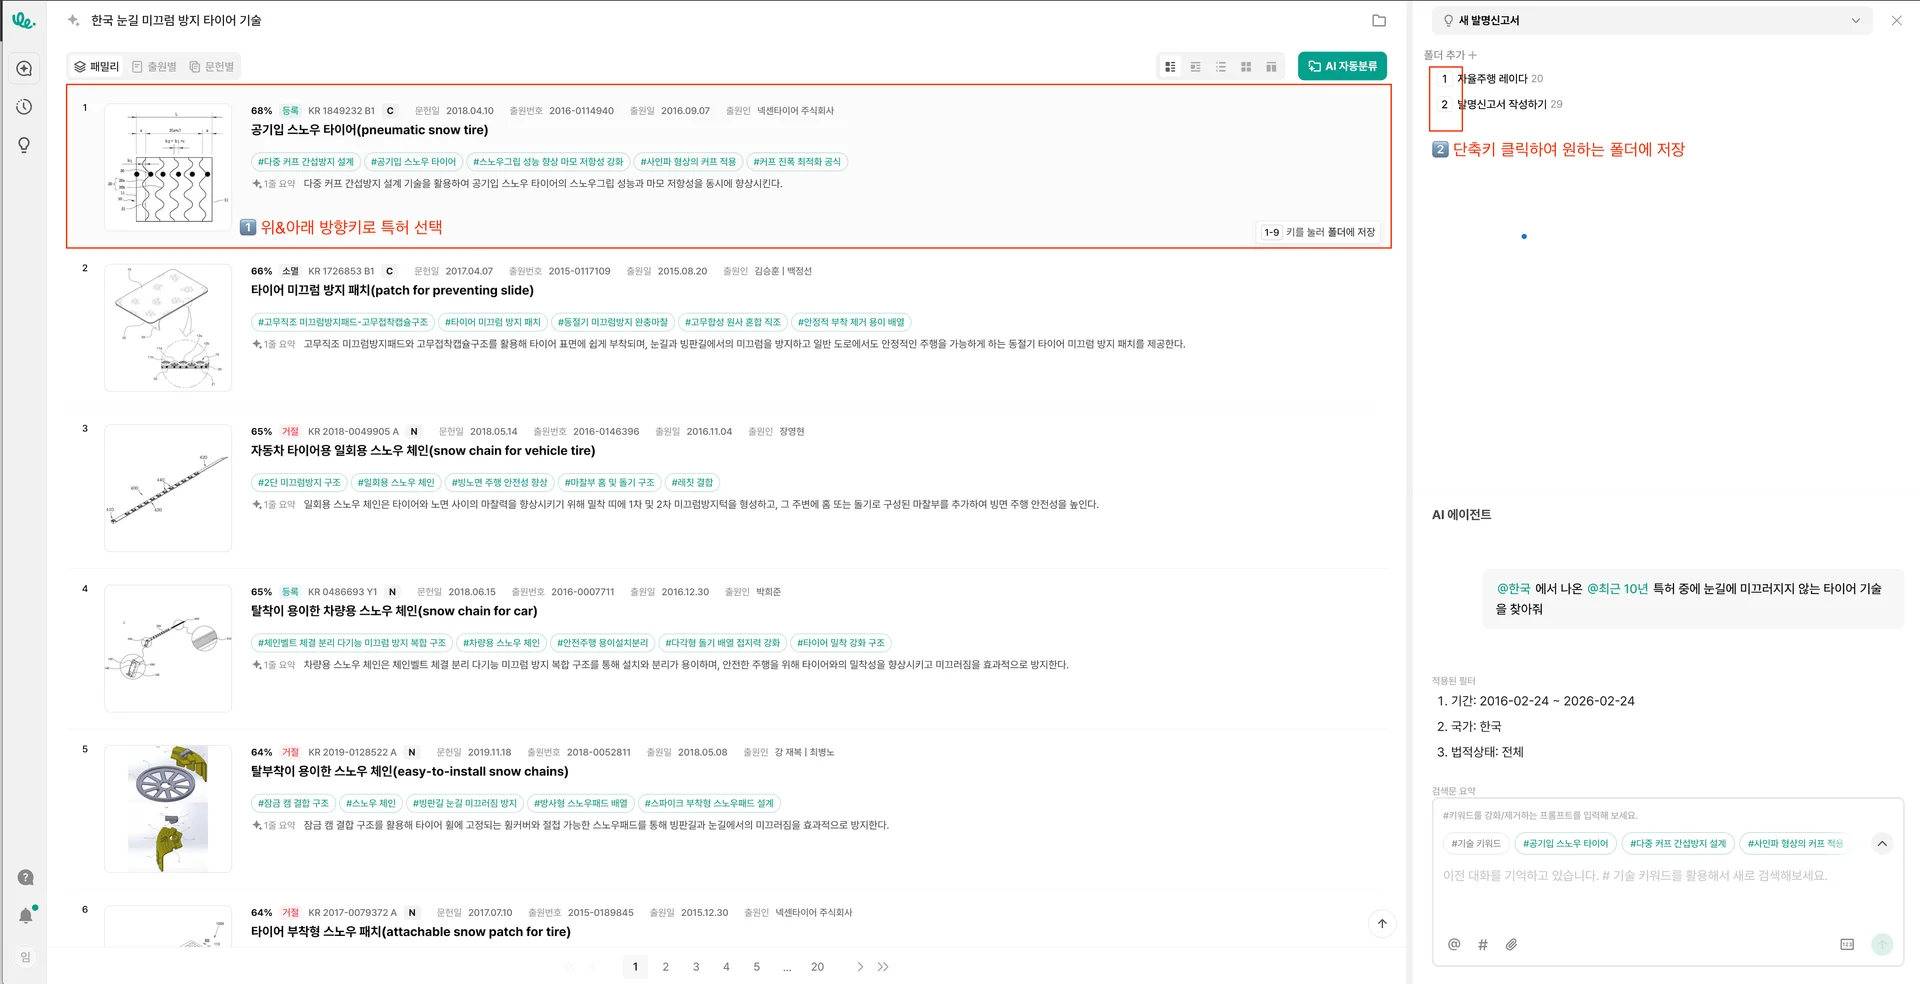Start a new AI chat from sidebar
This screenshot has height=984, width=1920.
point(25,68)
